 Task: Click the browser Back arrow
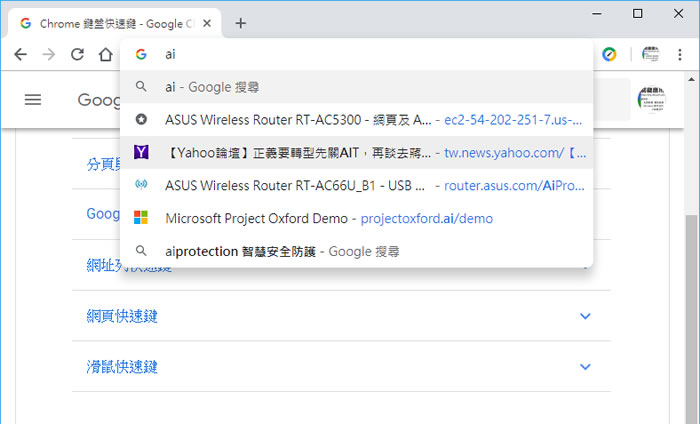click(20, 54)
